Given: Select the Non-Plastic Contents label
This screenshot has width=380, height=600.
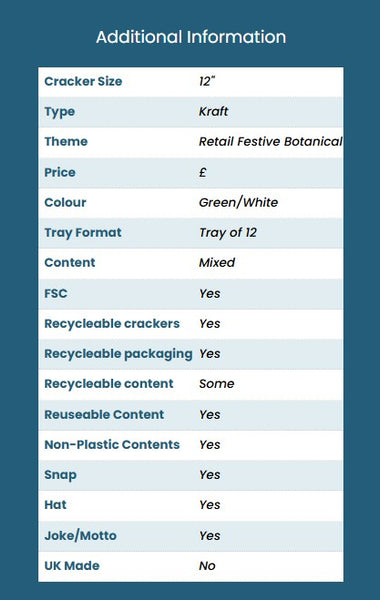Looking at the screenshot, I should click(112, 445).
